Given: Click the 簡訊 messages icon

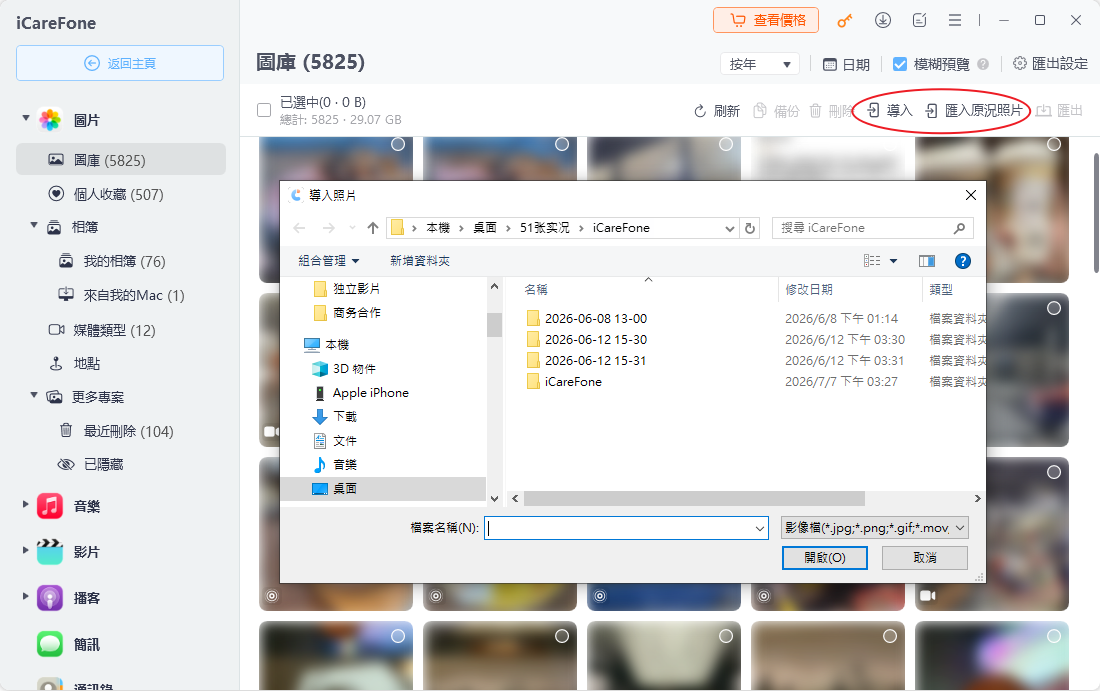Looking at the screenshot, I should click(50, 644).
